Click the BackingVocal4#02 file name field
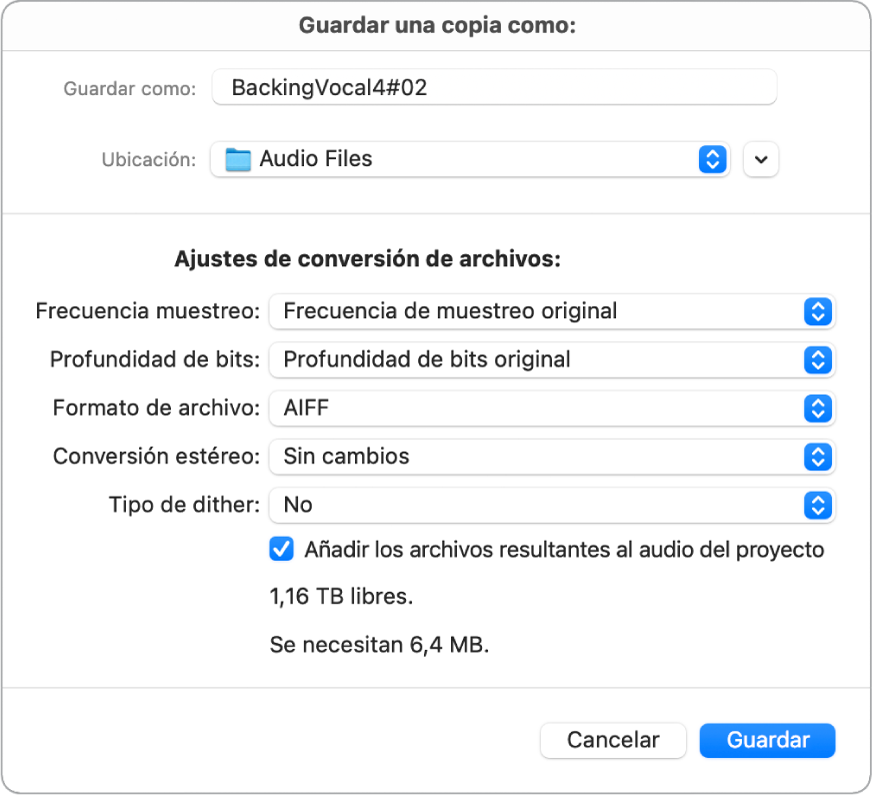Viewport: 872px width, 795px height. [494, 88]
